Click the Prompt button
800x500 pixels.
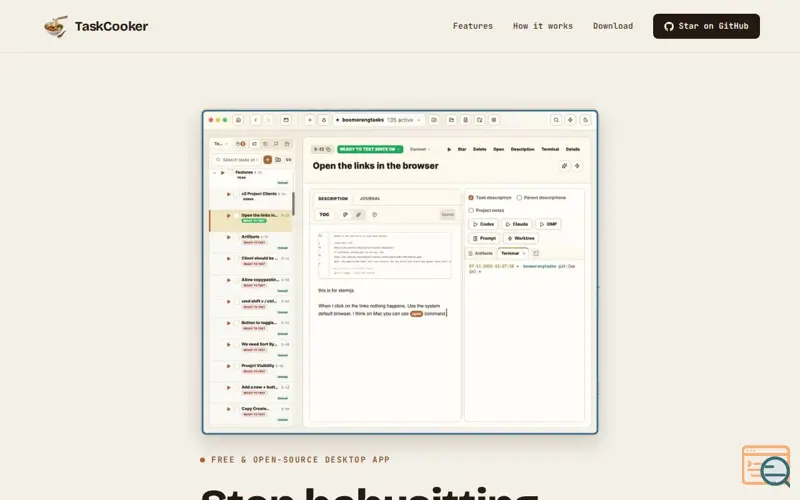[484, 238]
